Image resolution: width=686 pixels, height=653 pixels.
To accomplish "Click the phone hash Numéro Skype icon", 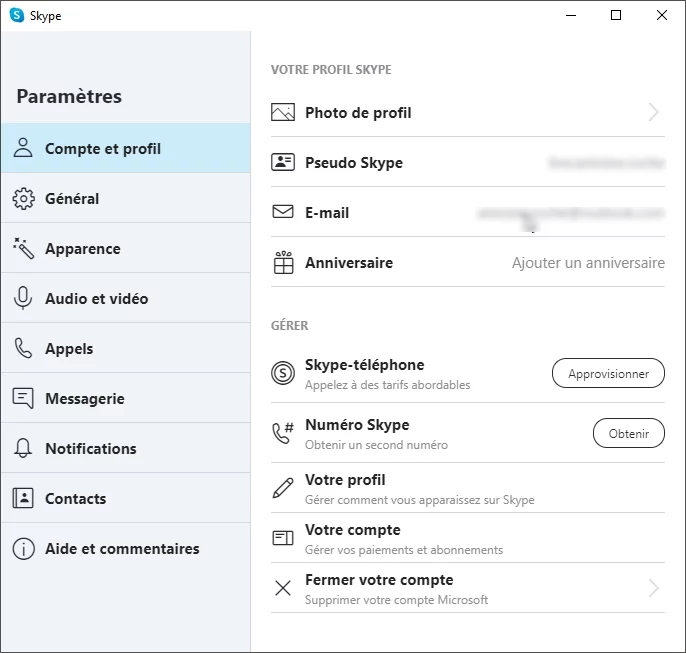I will 283,433.
